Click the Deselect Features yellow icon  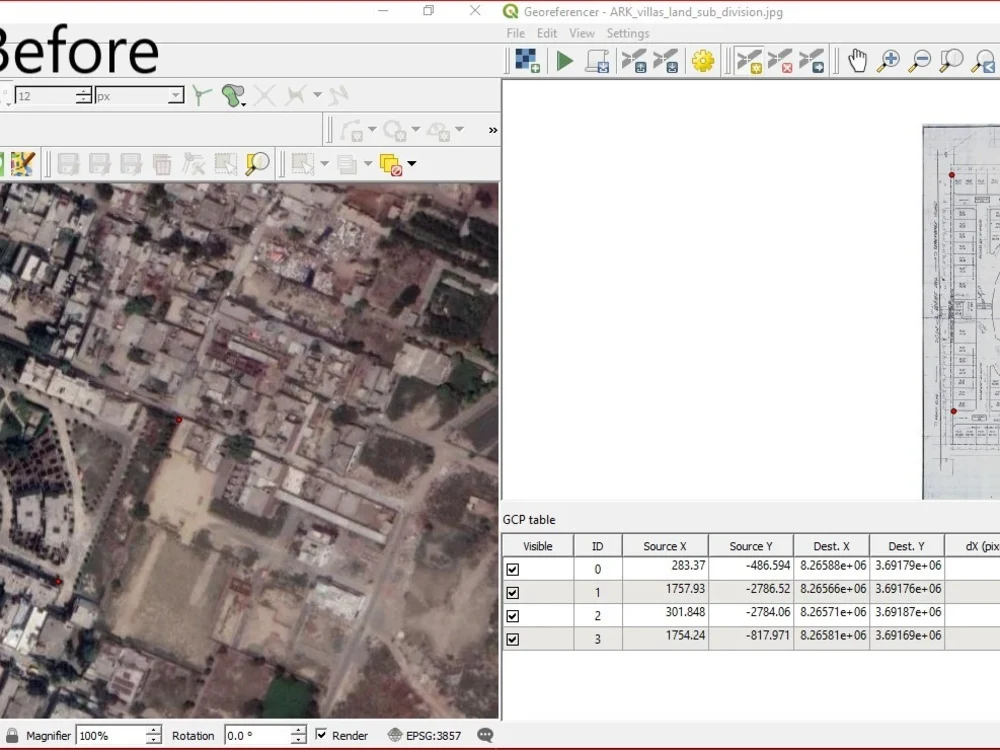pyautogui.click(x=390, y=165)
